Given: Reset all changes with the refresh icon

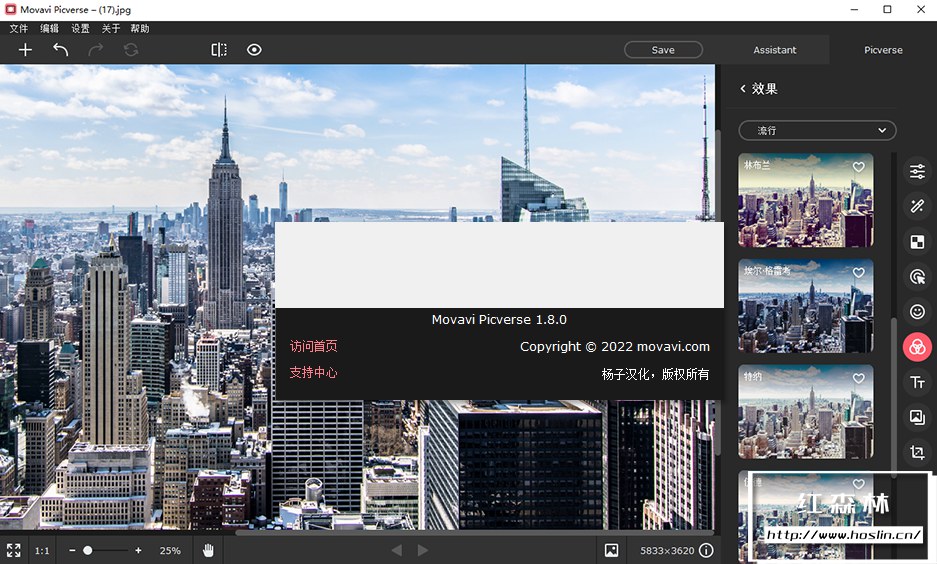Looking at the screenshot, I should [x=131, y=50].
